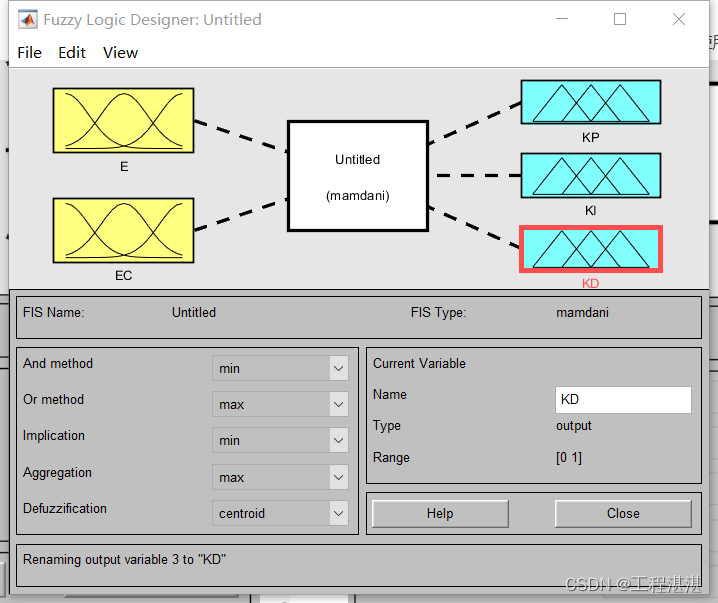Select the KI output variable block
718x603 pixels.
[x=591, y=175]
